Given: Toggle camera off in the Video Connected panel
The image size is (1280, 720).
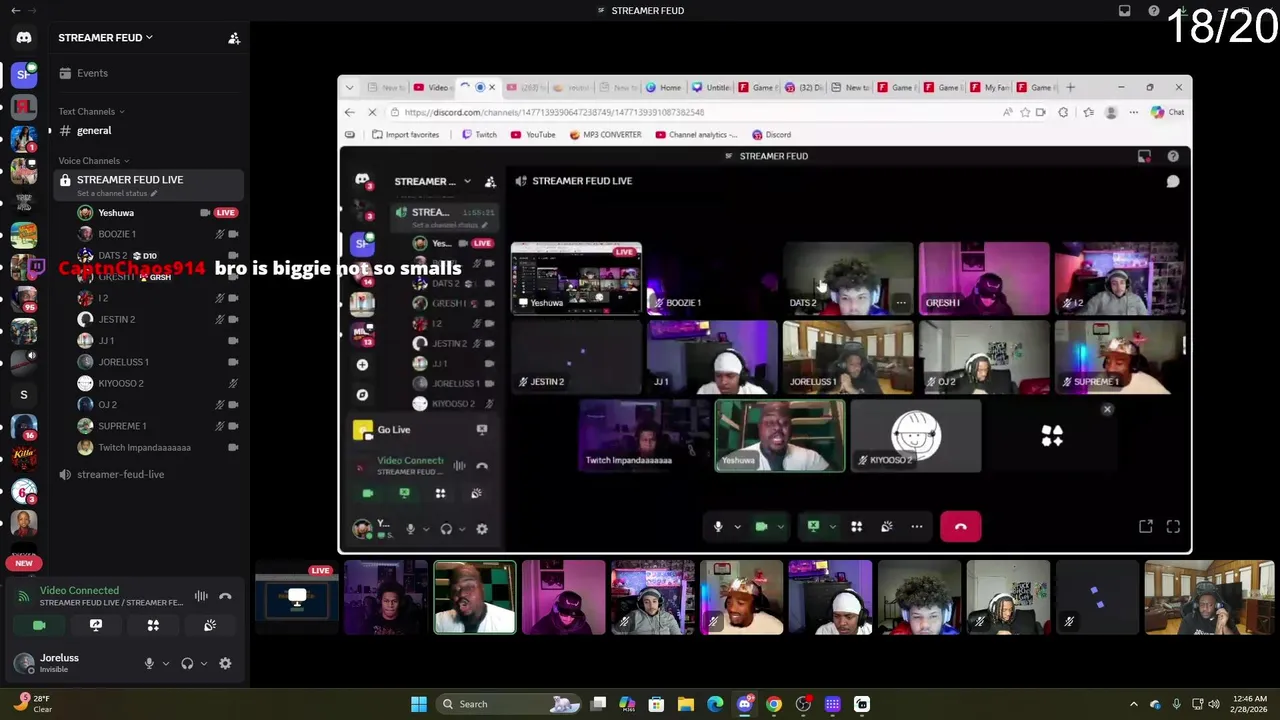Looking at the screenshot, I should coord(39,625).
